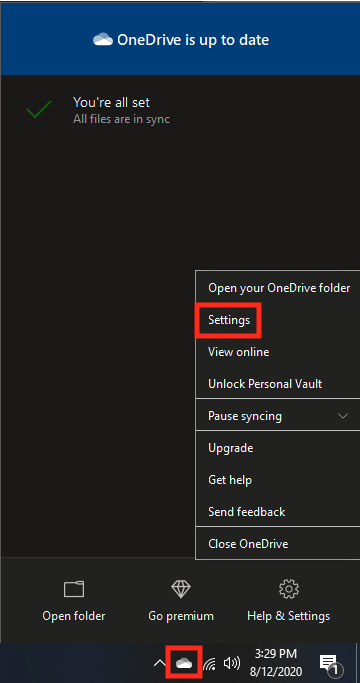This screenshot has height=683, width=360.
Task: Open the Action Center notification icon
Action: pos(330,665)
